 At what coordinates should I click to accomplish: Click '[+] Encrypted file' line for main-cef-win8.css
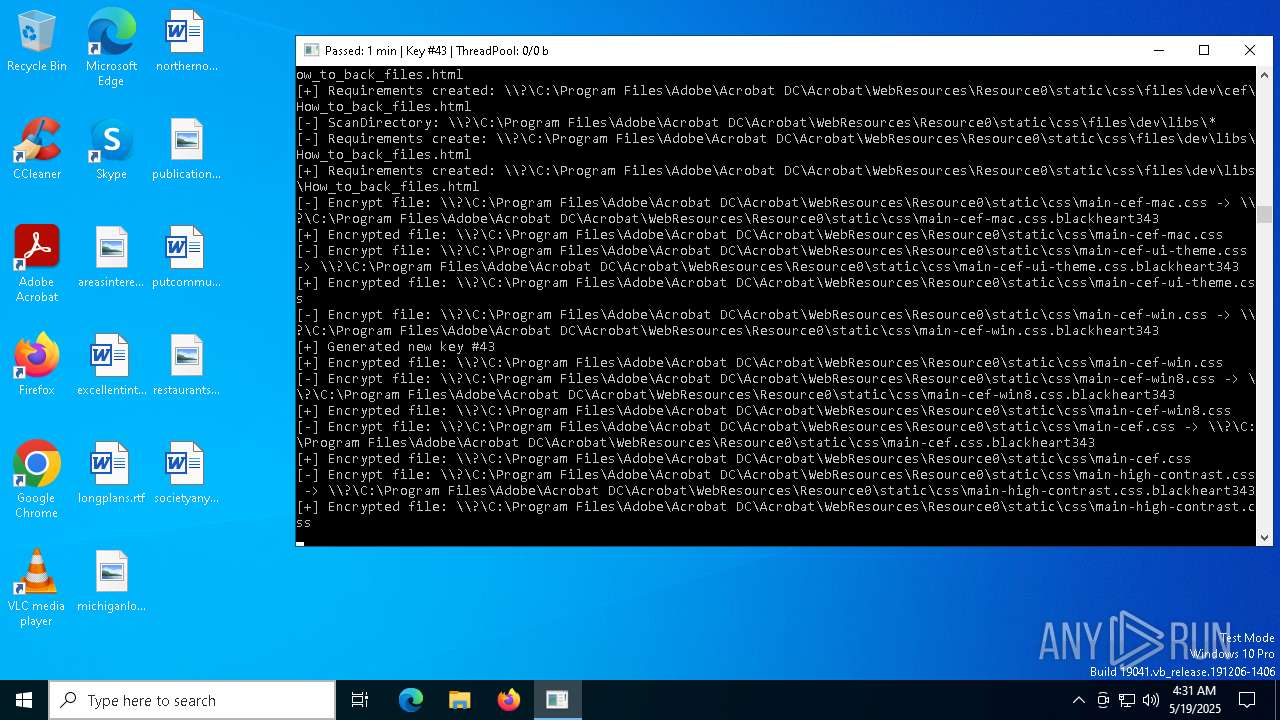point(763,411)
